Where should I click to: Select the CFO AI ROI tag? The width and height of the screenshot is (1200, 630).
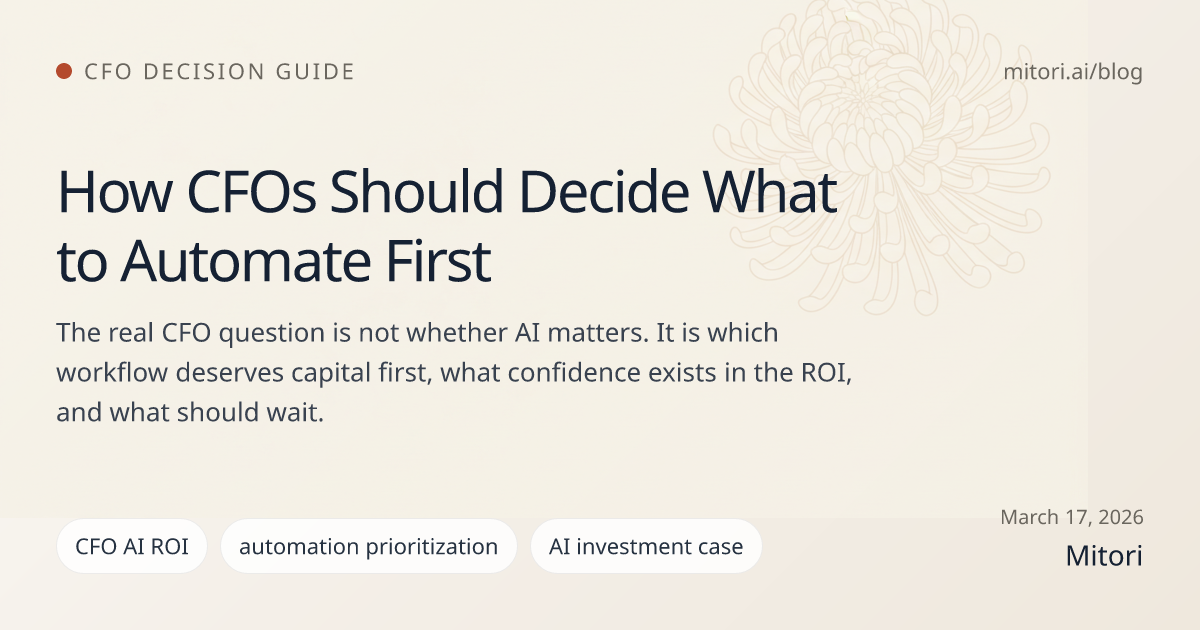(132, 546)
